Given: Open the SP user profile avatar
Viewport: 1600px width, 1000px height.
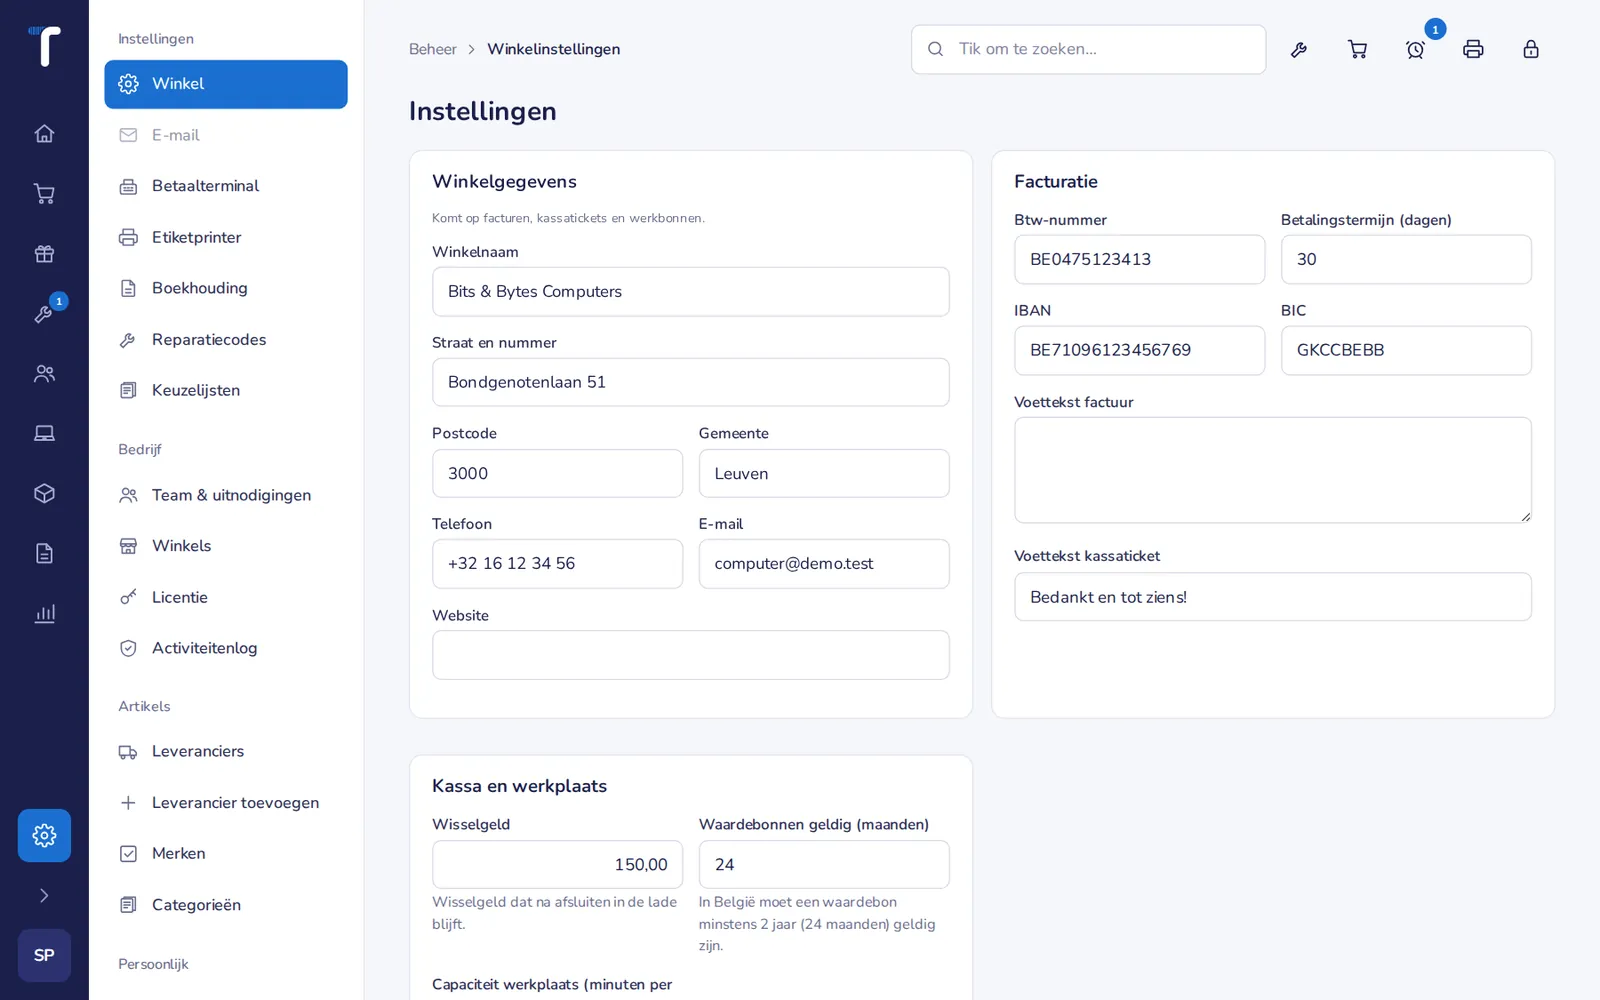Looking at the screenshot, I should (44, 956).
